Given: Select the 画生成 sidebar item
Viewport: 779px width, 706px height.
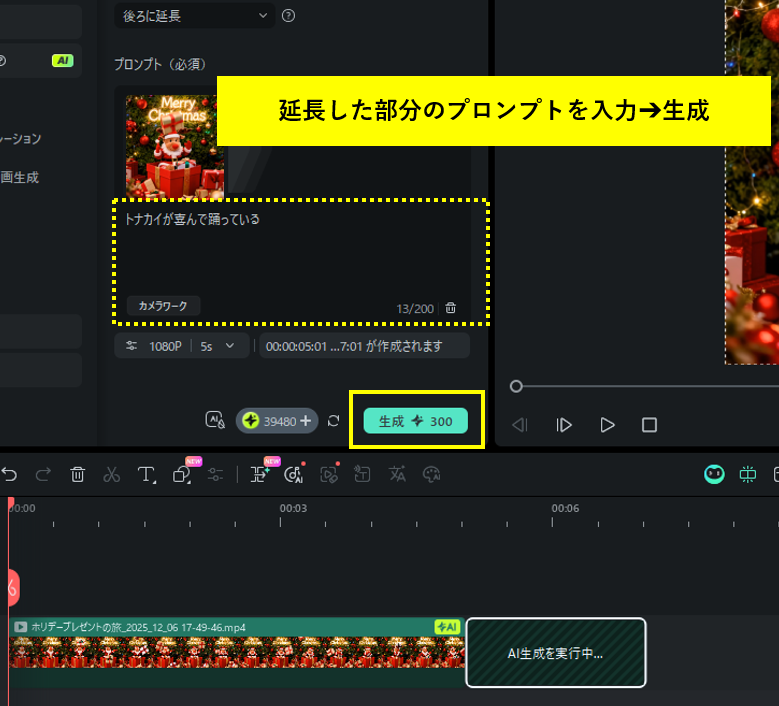Looking at the screenshot, I should (19, 177).
